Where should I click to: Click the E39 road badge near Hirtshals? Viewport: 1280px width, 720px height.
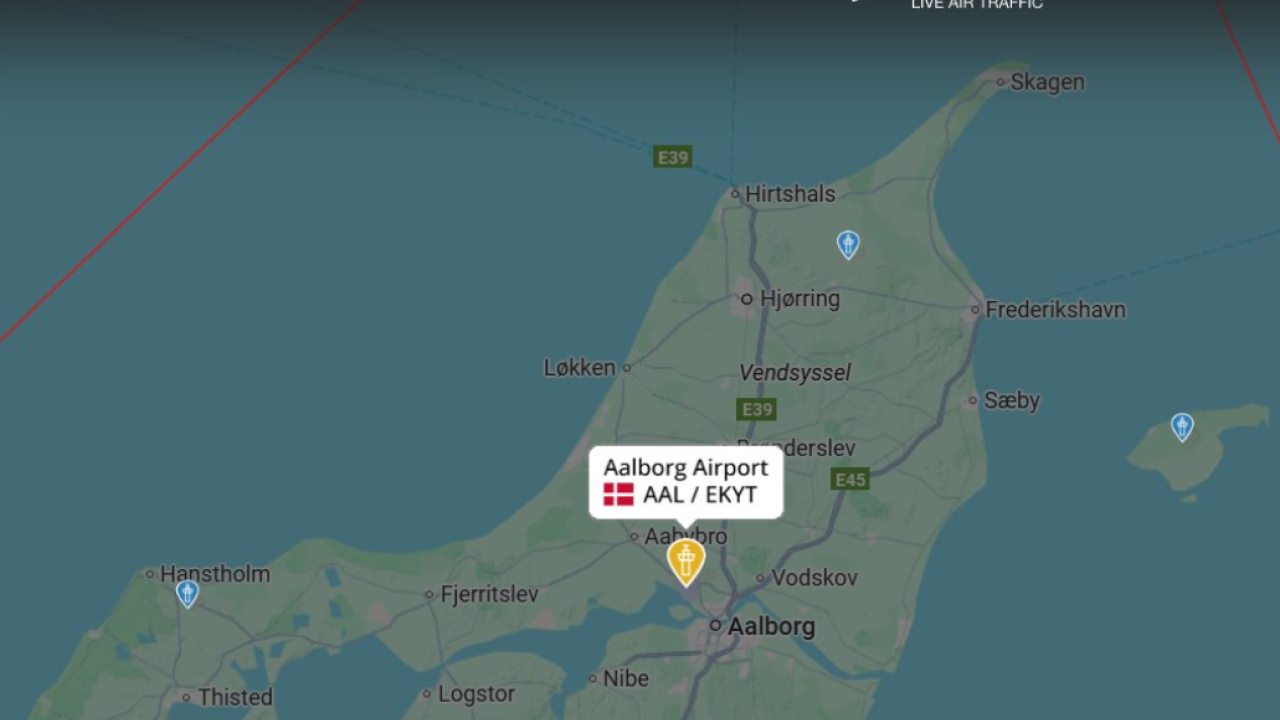tap(673, 157)
